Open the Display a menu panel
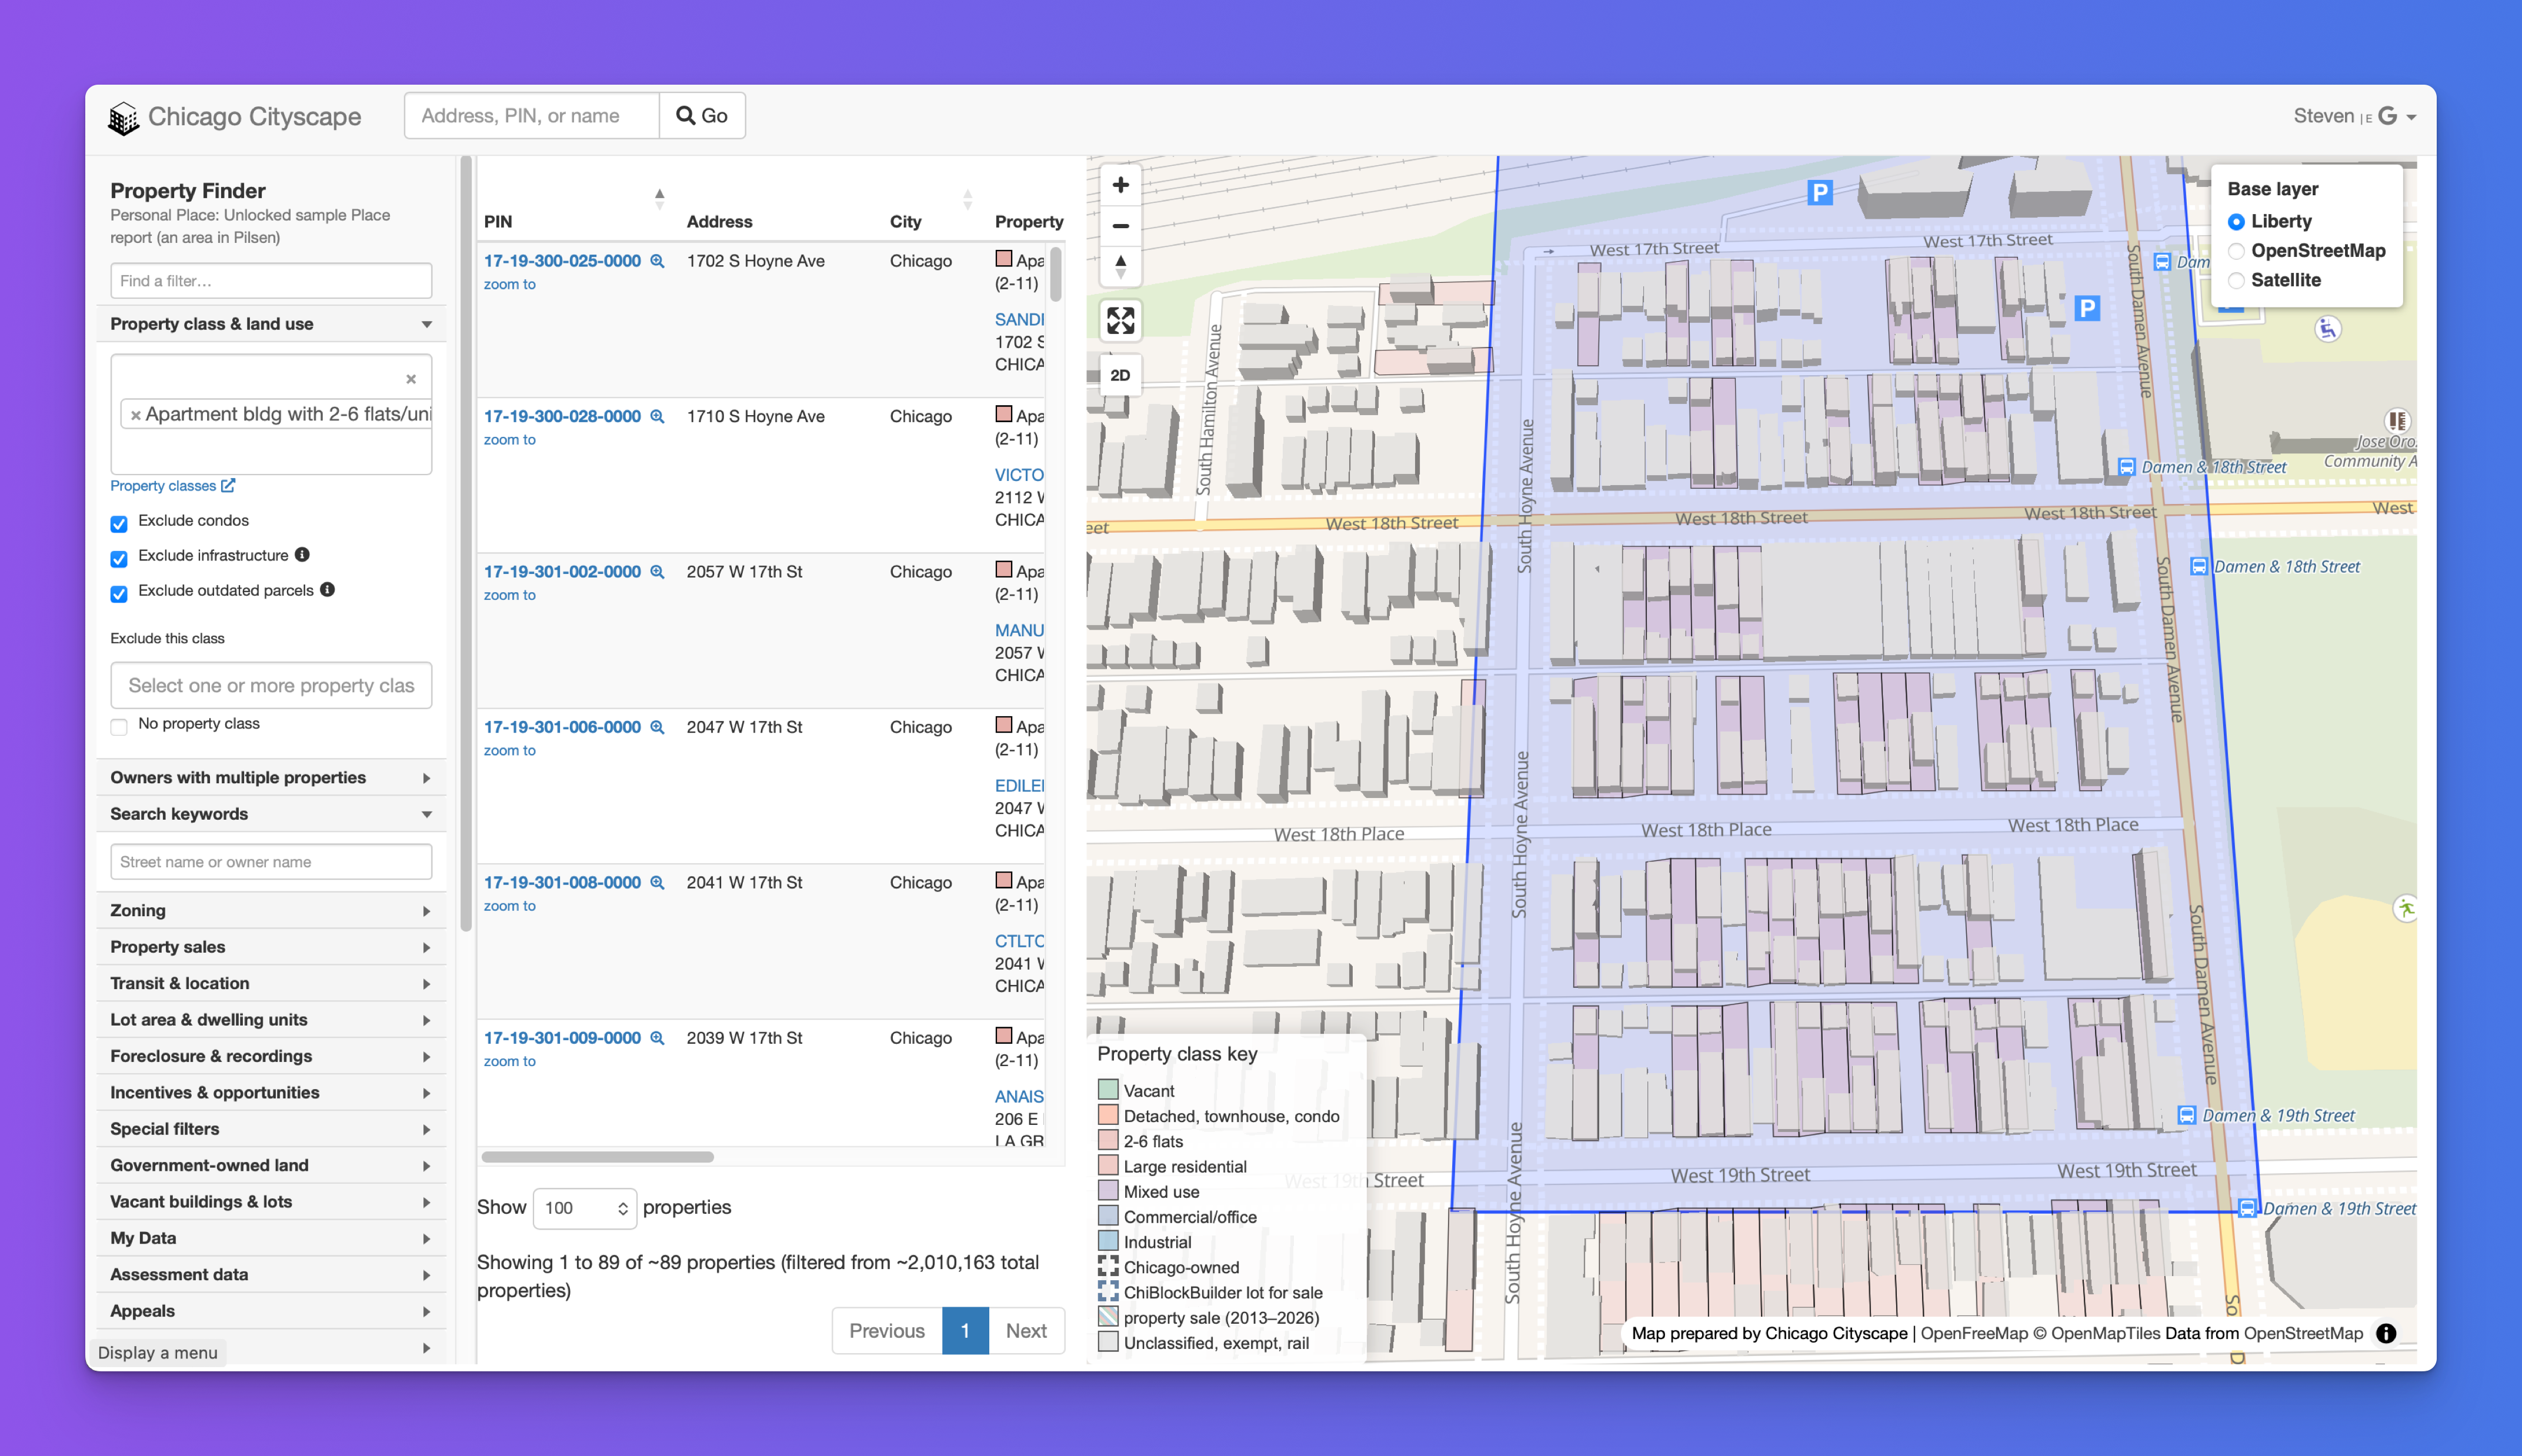Screen dimensions: 2522x1456 pos(158,1352)
